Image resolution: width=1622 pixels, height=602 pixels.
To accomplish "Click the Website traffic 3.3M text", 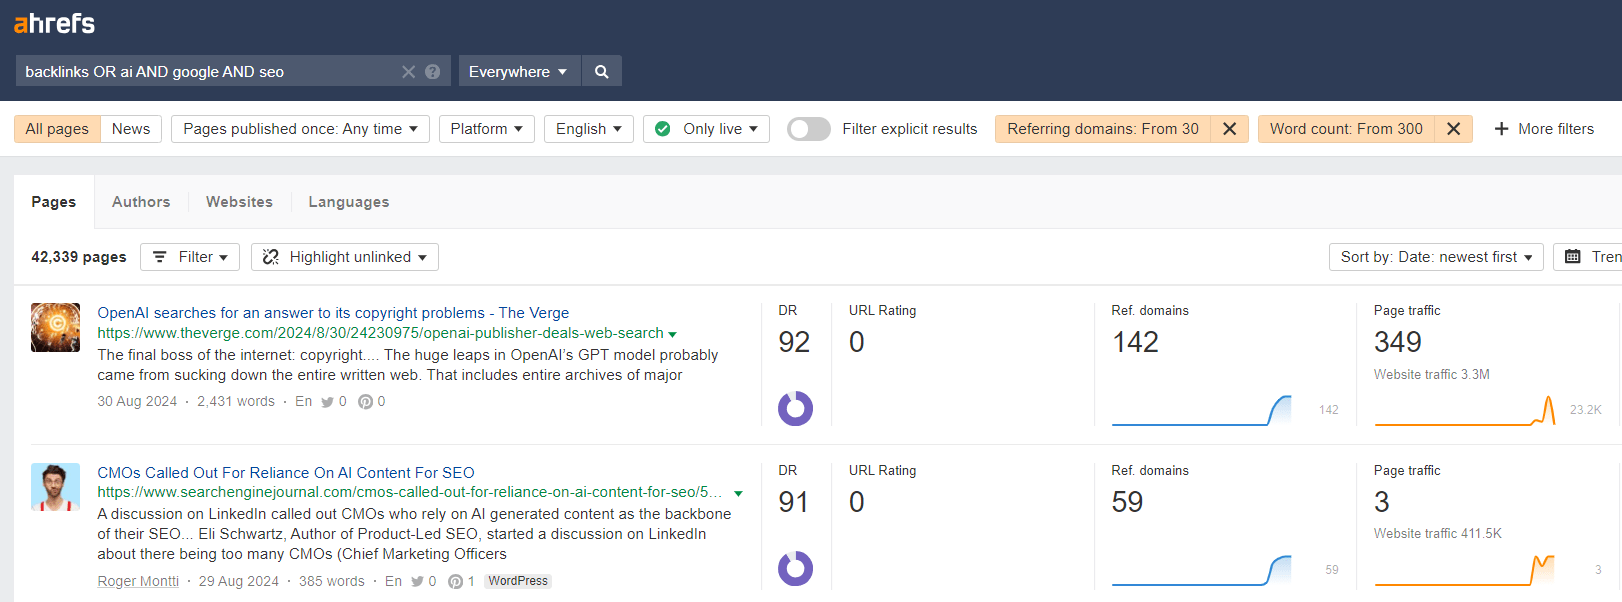I will coord(1432,375).
